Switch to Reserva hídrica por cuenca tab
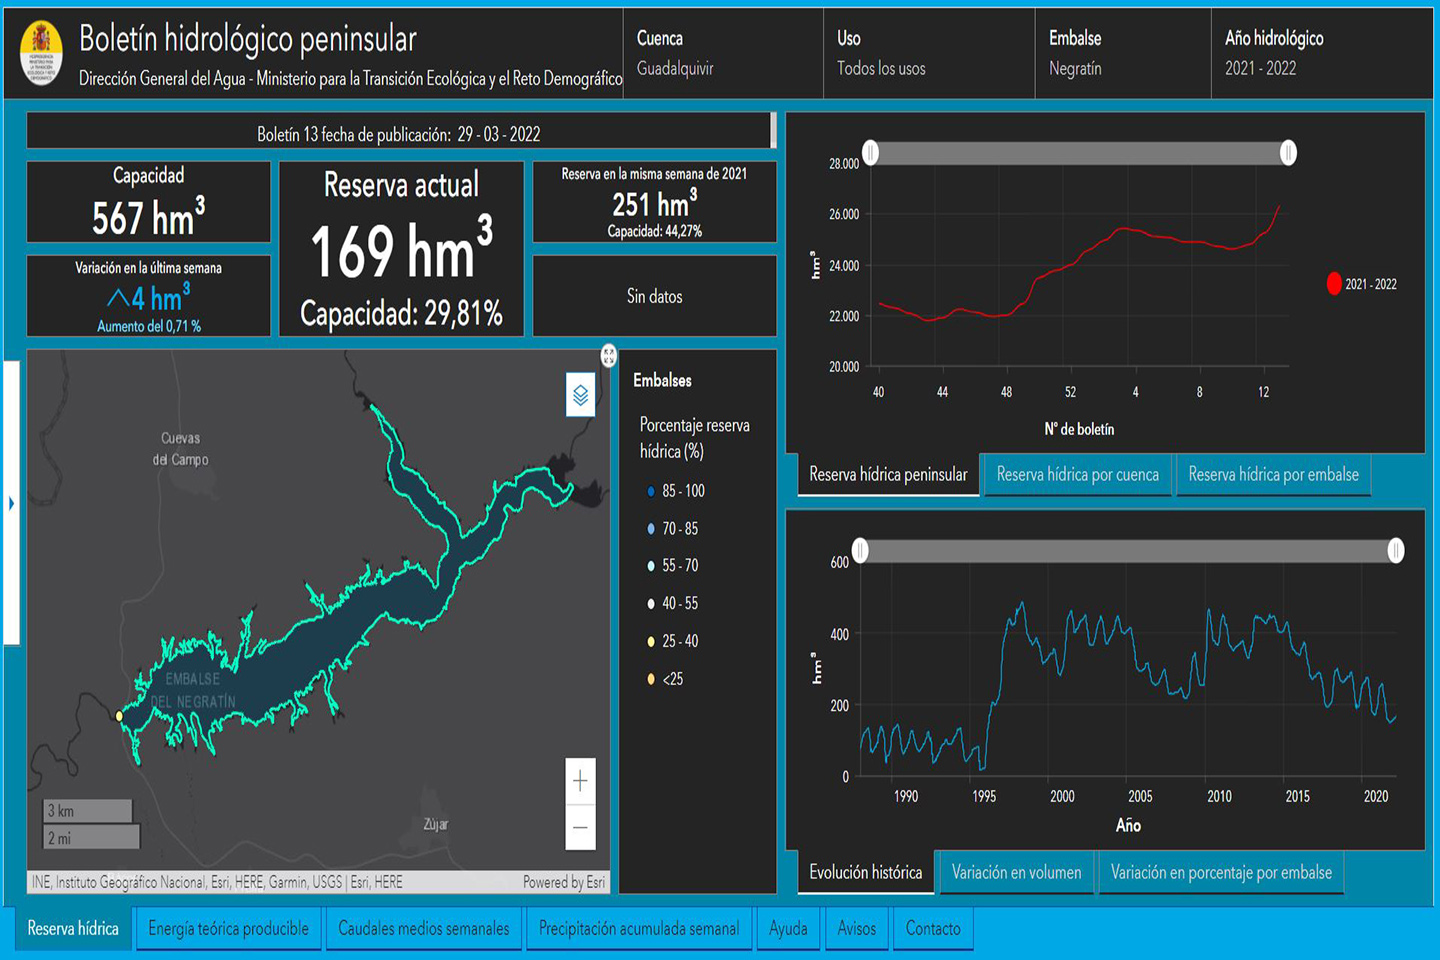The width and height of the screenshot is (1440, 960). [x=1077, y=475]
